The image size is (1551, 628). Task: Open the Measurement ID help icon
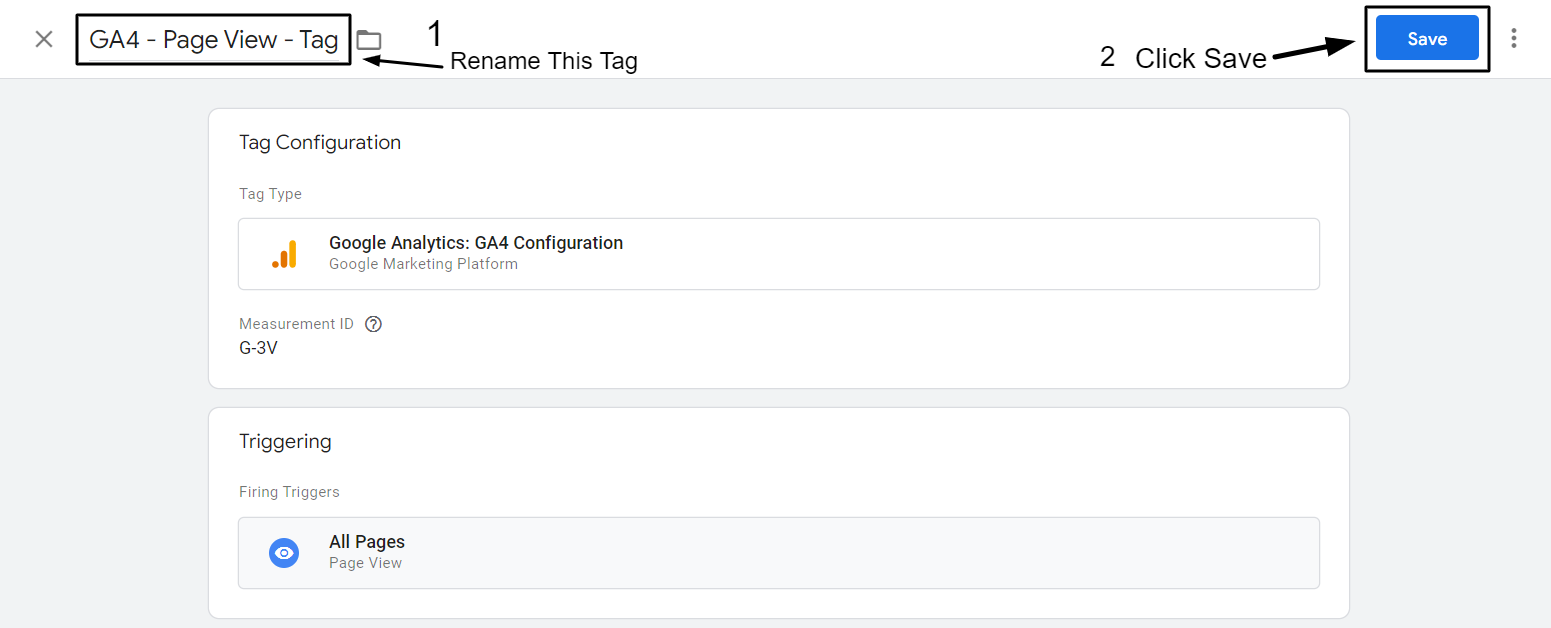coord(373,323)
